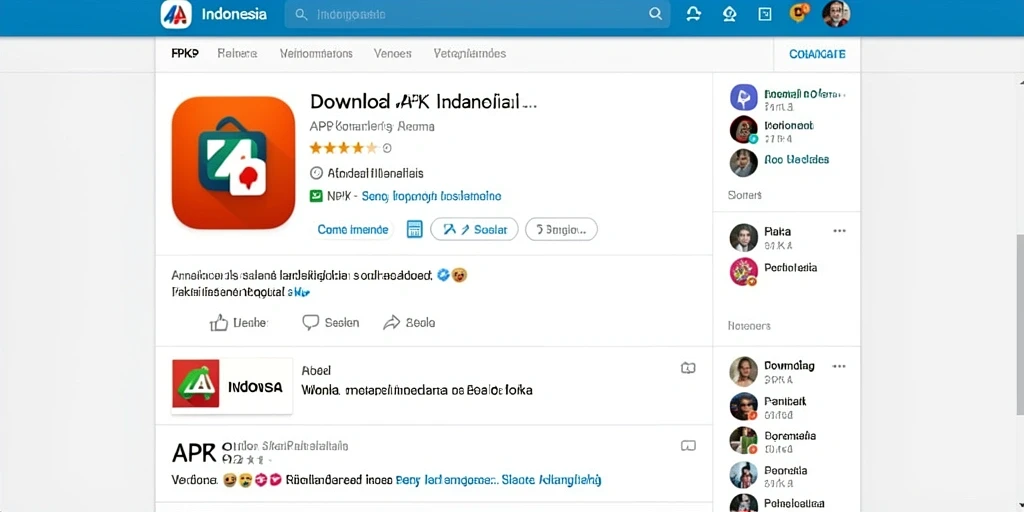Open the user profile avatar in header
This screenshot has height=512, width=1024.
(836, 14)
